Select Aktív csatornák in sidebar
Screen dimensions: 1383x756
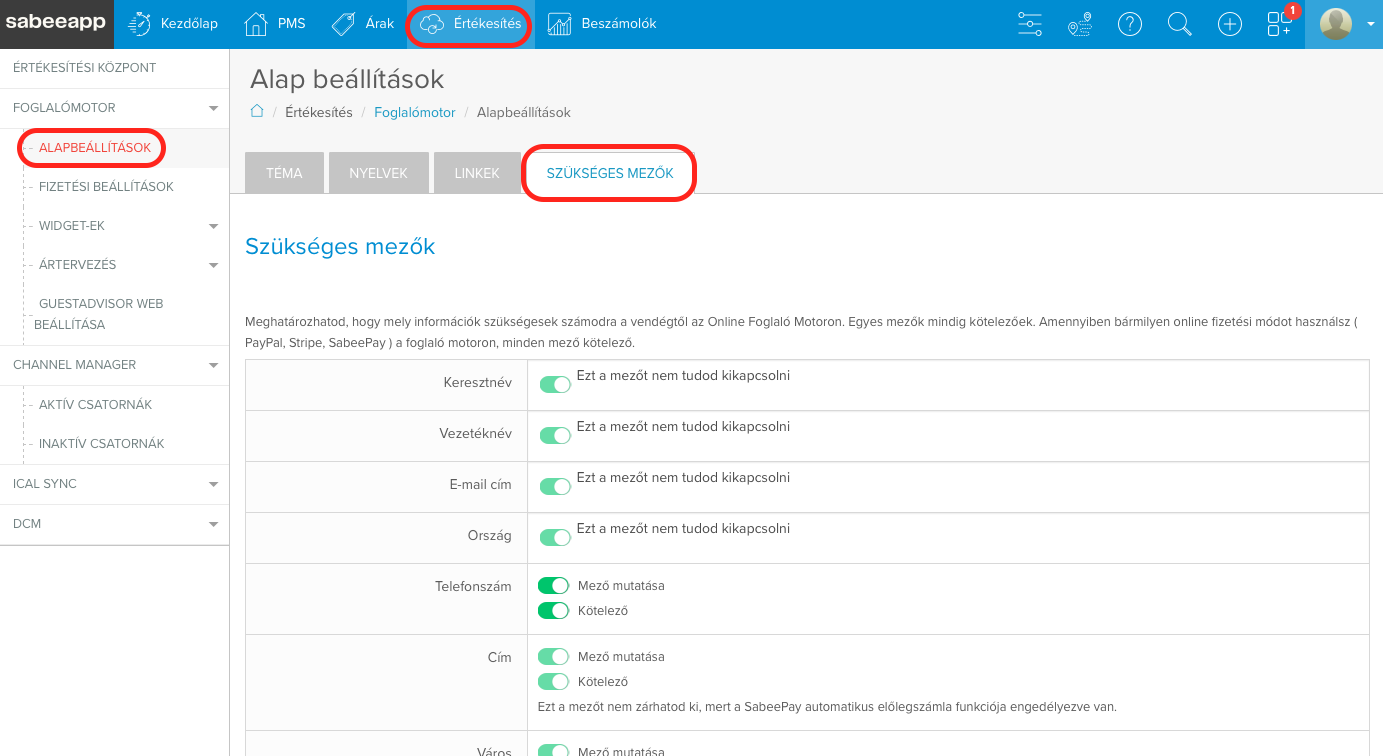pyautogui.click(x=95, y=405)
